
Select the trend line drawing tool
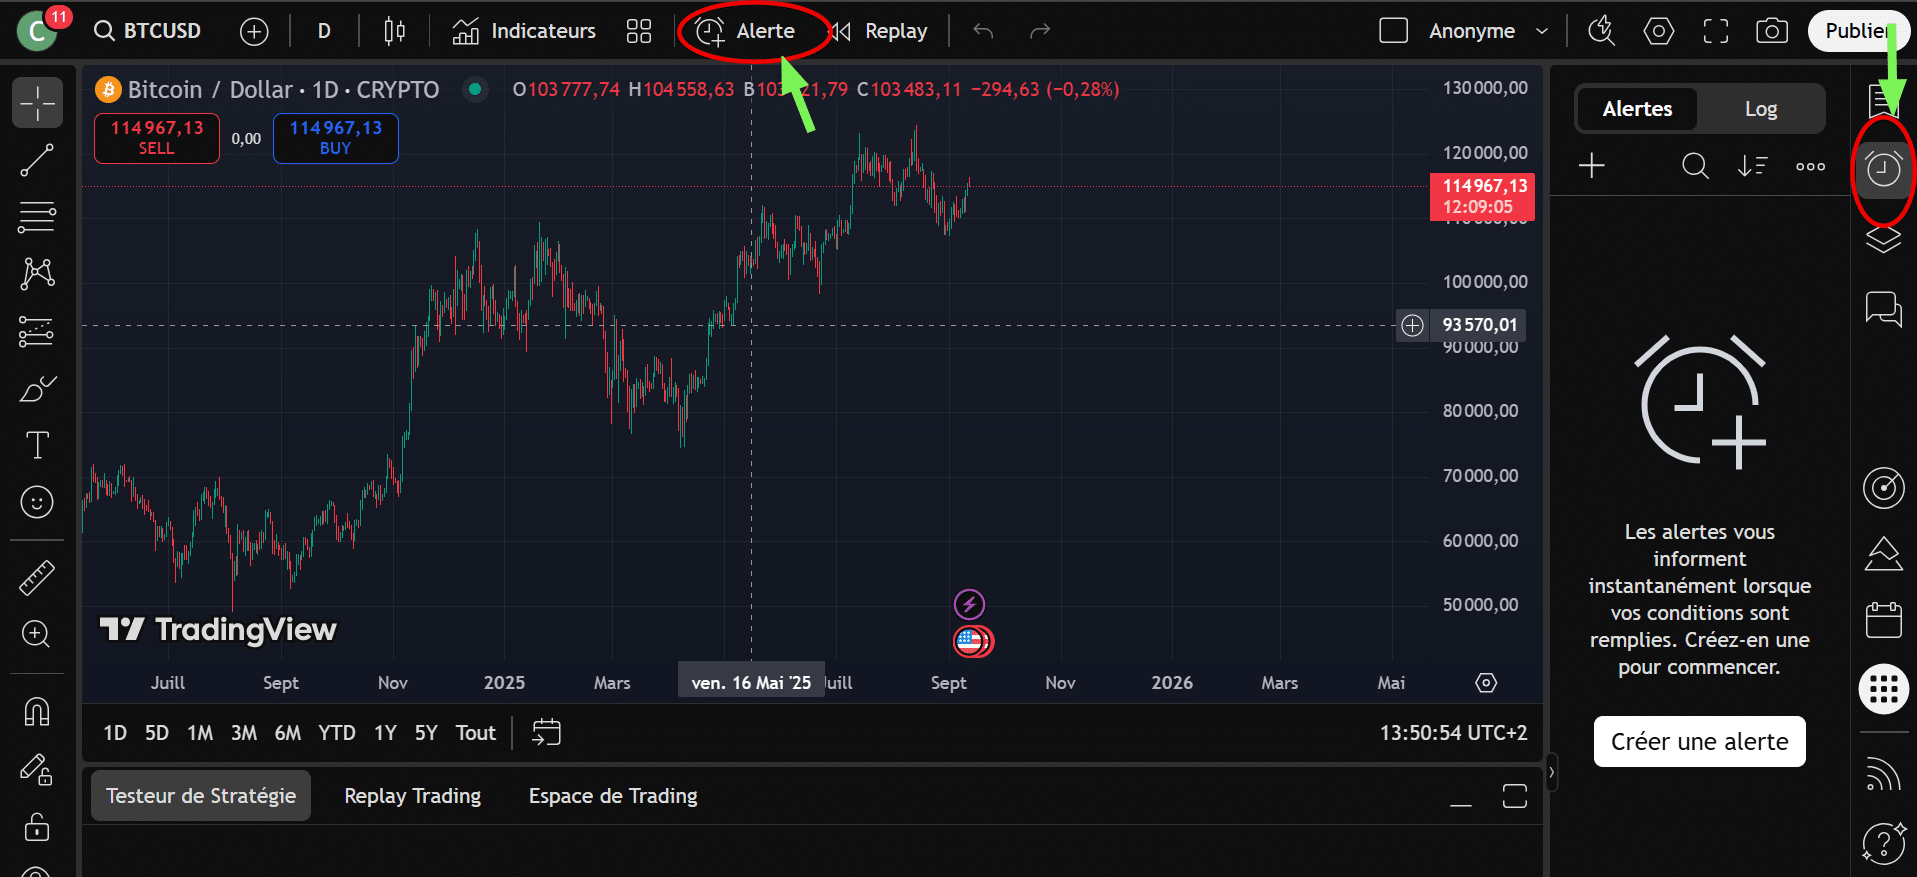(37, 160)
